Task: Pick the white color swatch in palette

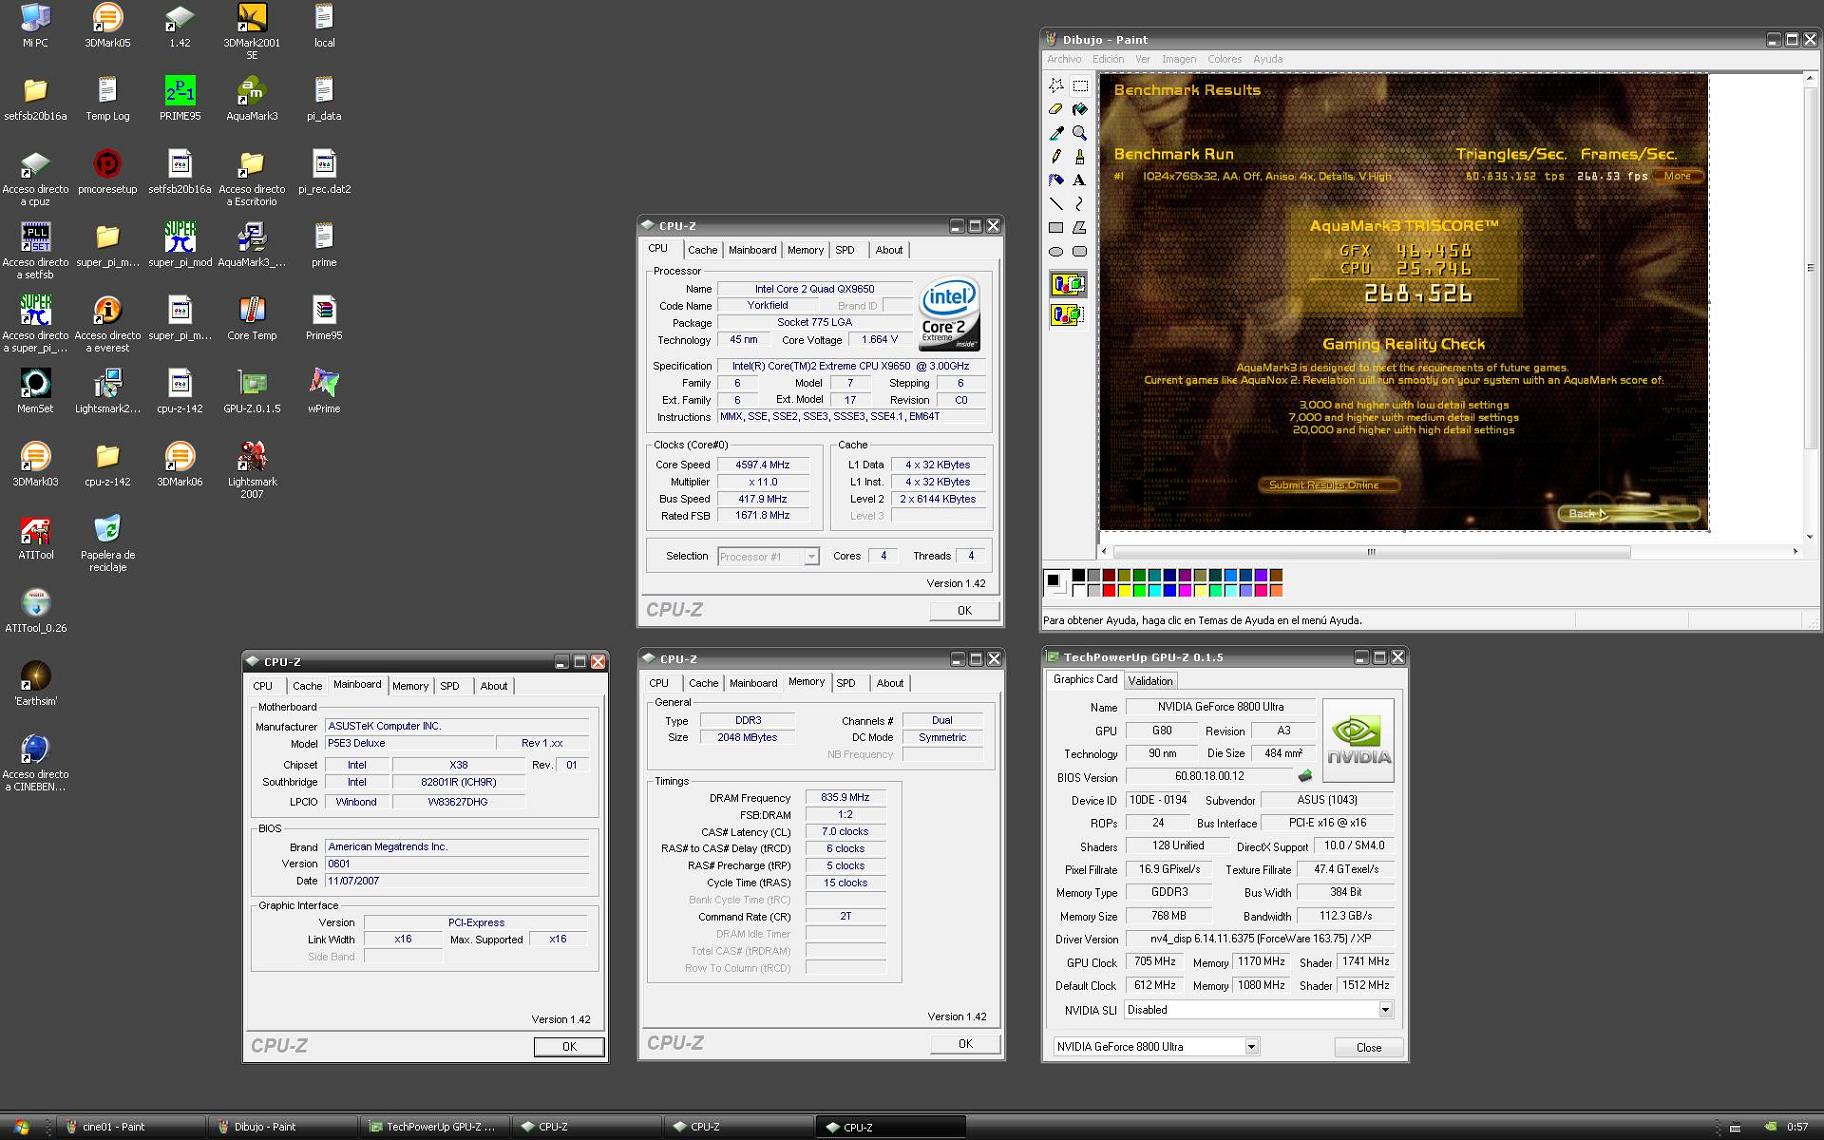Action: point(1079,591)
